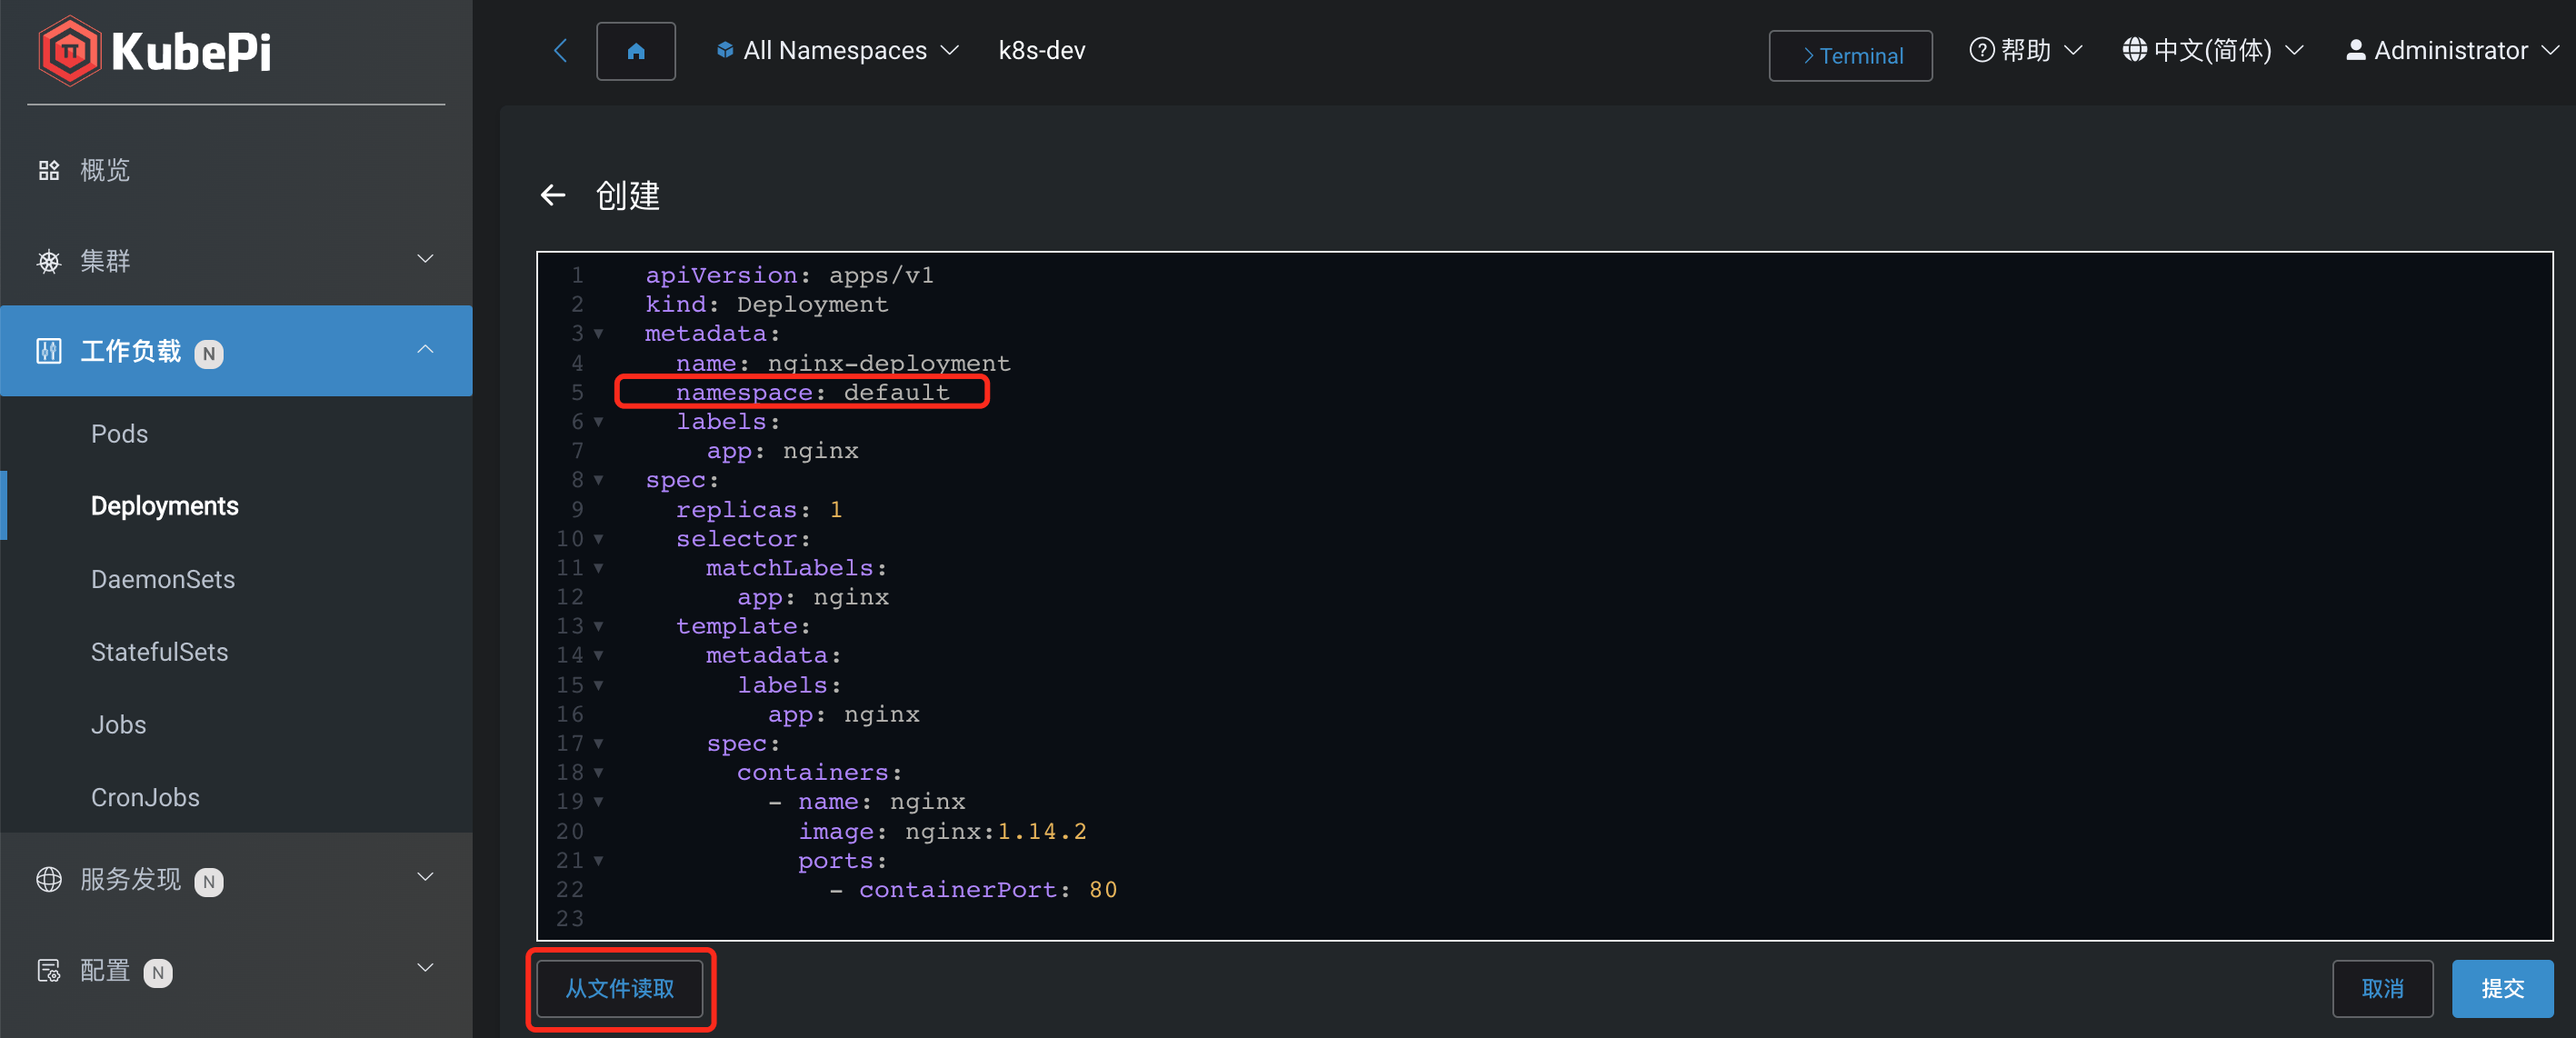The image size is (2576, 1038).
Task: Select Pods in the workloads menu
Action: click(x=118, y=433)
